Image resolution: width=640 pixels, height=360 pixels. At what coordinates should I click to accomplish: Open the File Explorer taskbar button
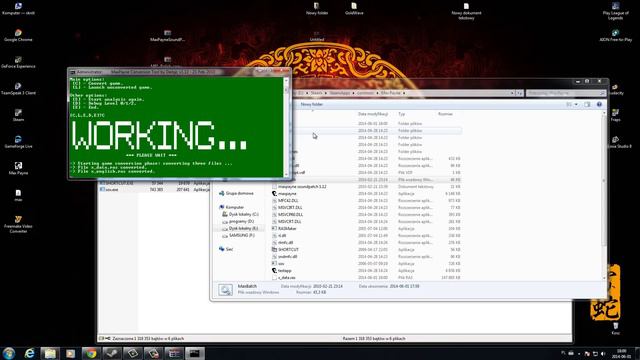click(50, 353)
